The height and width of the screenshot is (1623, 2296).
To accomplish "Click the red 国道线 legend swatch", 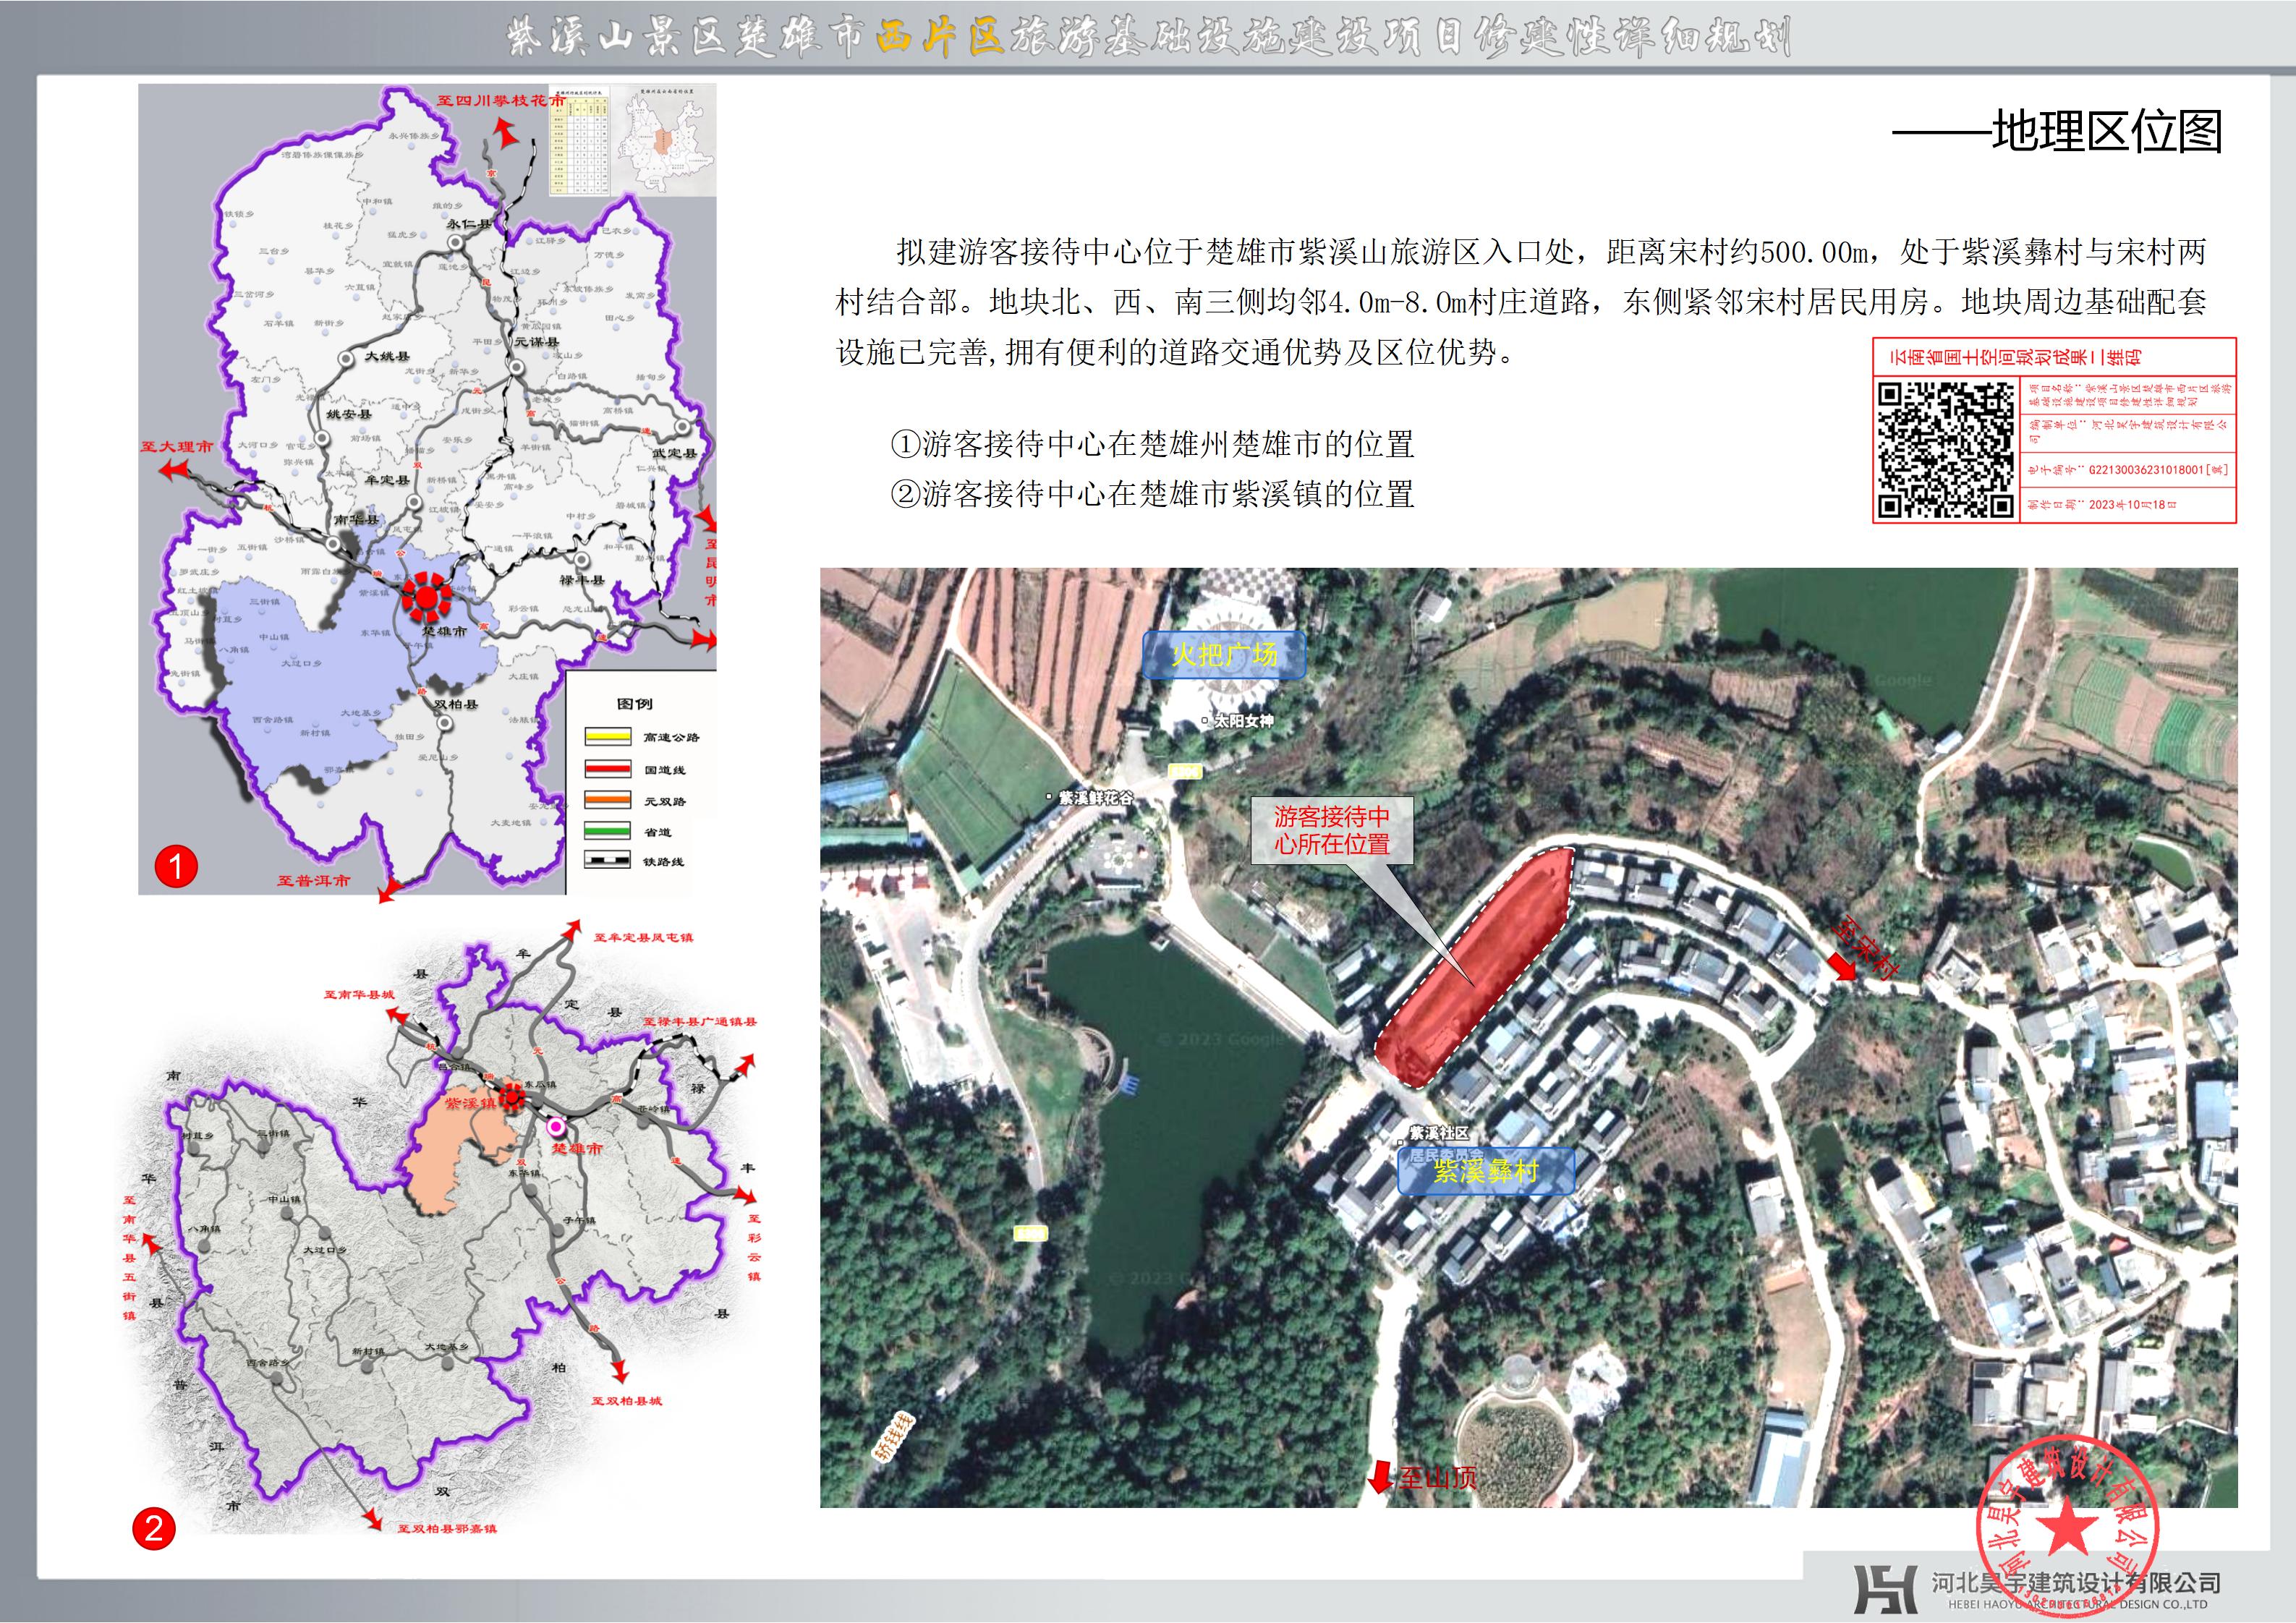I will [x=607, y=769].
